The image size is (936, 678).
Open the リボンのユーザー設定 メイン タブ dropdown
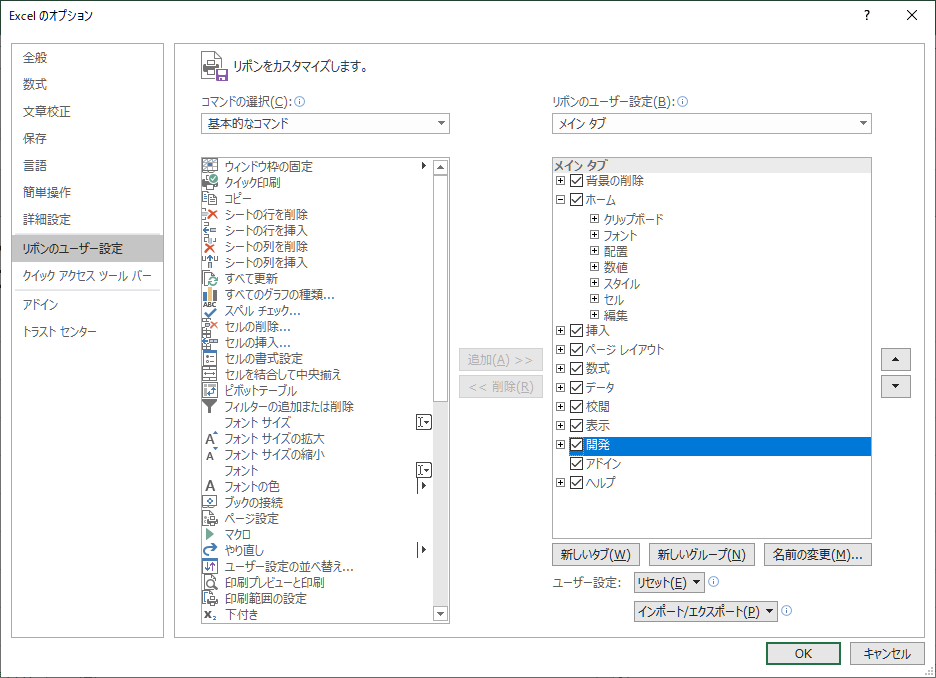tap(711, 123)
